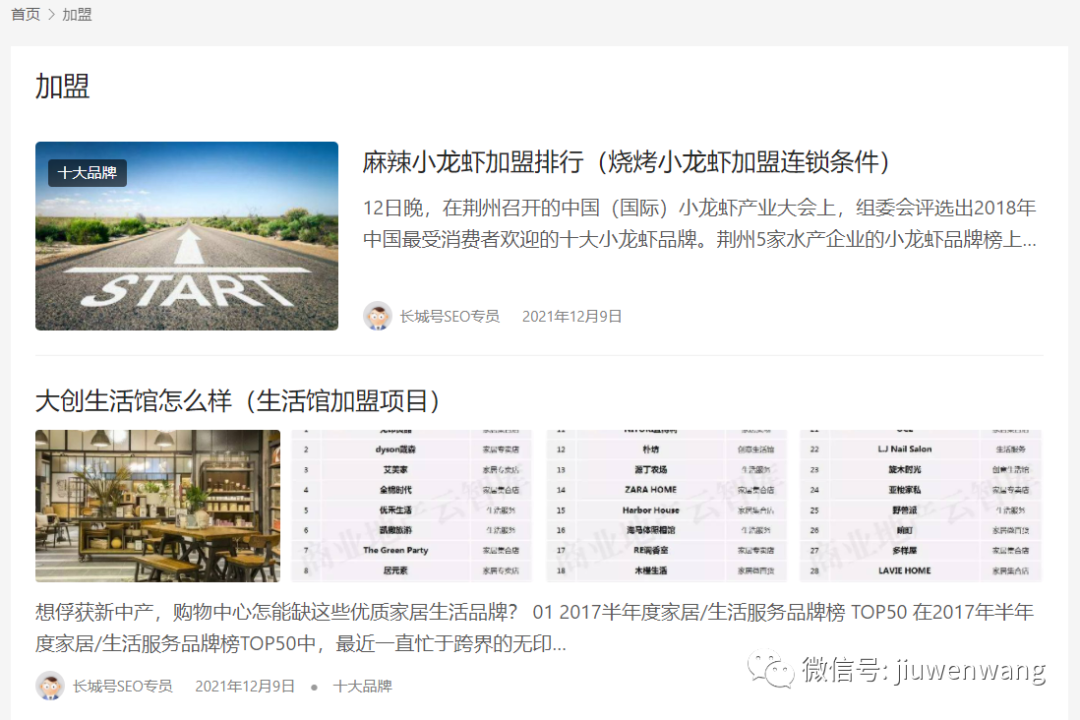
Task: Click the rightmost ranking table showing LAVIE HOME
Action: pos(920,505)
